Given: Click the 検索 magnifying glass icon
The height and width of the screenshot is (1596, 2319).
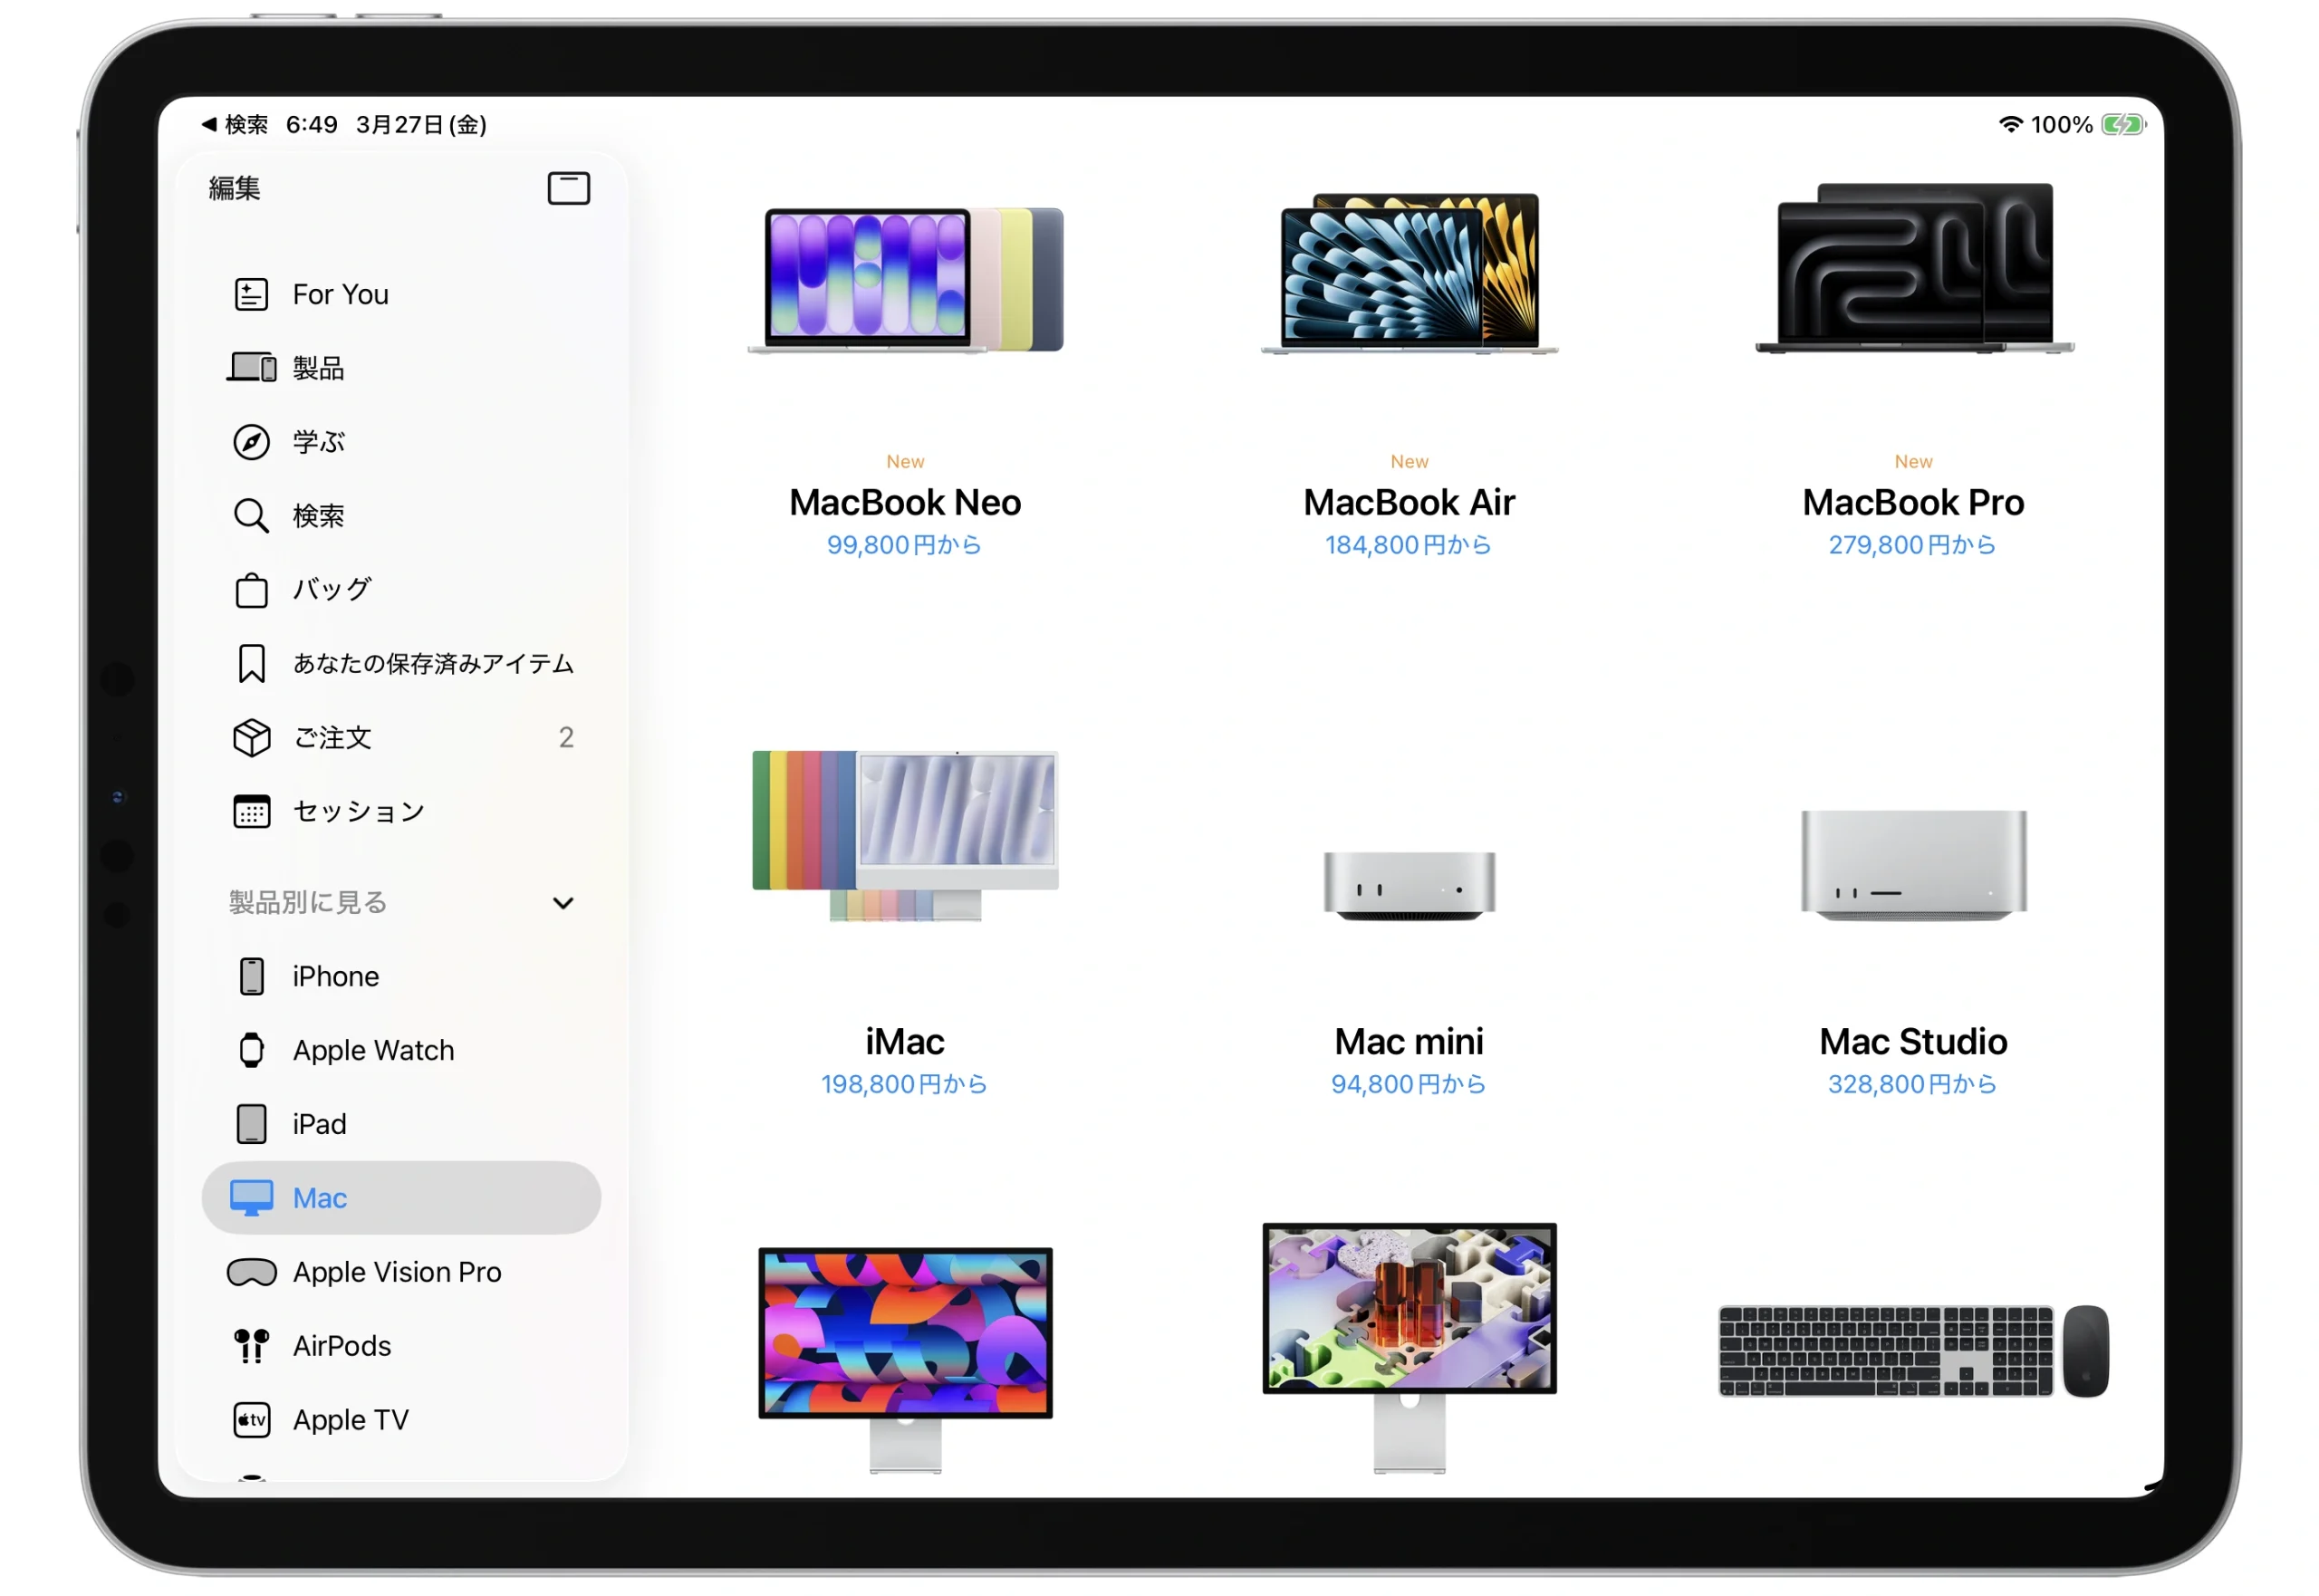Looking at the screenshot, I should pos(251,516).
